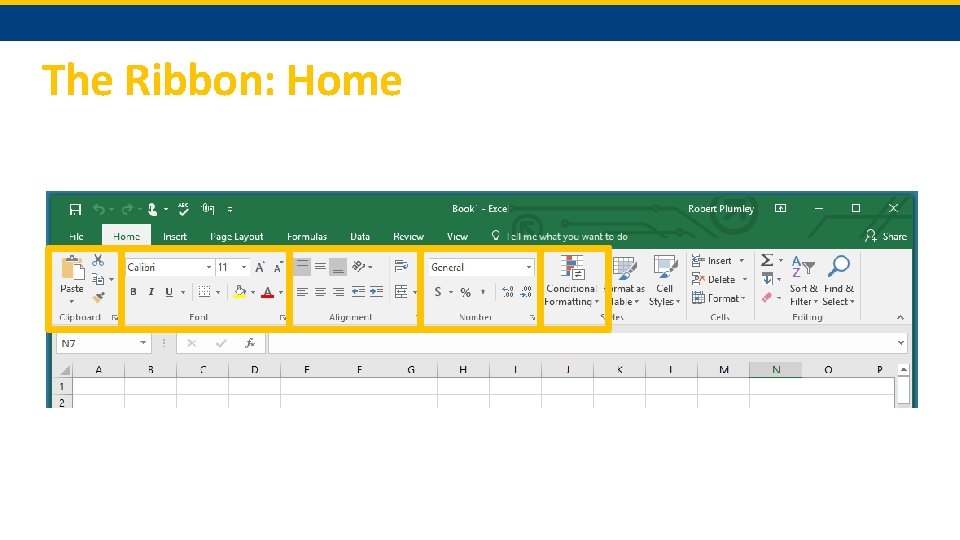
Task: Click the Undo arrow
Action: [99, 209]
